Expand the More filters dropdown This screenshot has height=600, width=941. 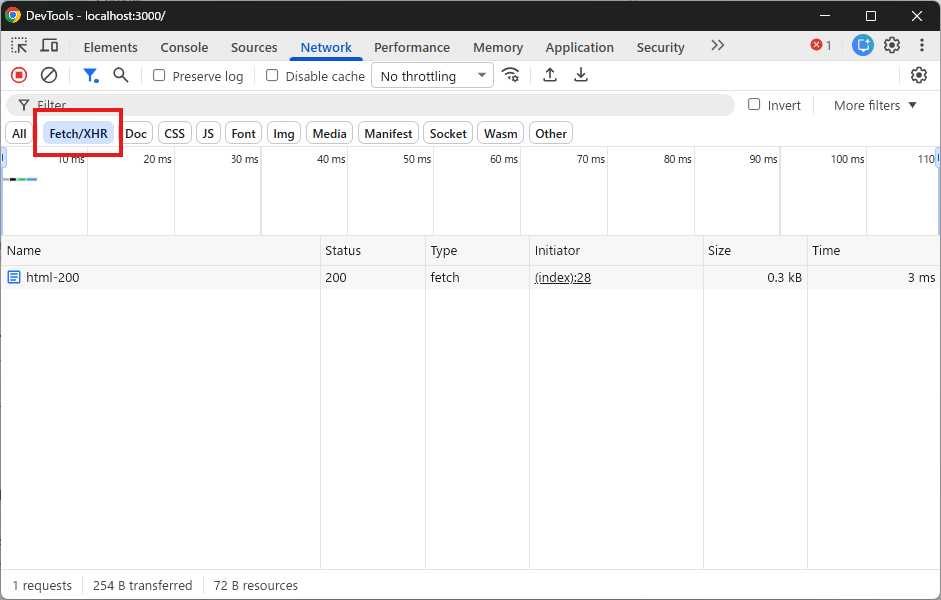(875, 106)
